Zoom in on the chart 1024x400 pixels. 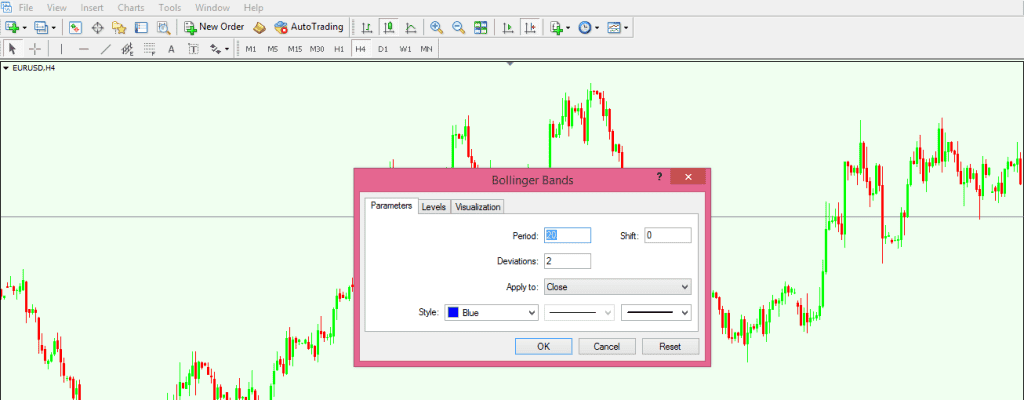[x=436, y=27]
